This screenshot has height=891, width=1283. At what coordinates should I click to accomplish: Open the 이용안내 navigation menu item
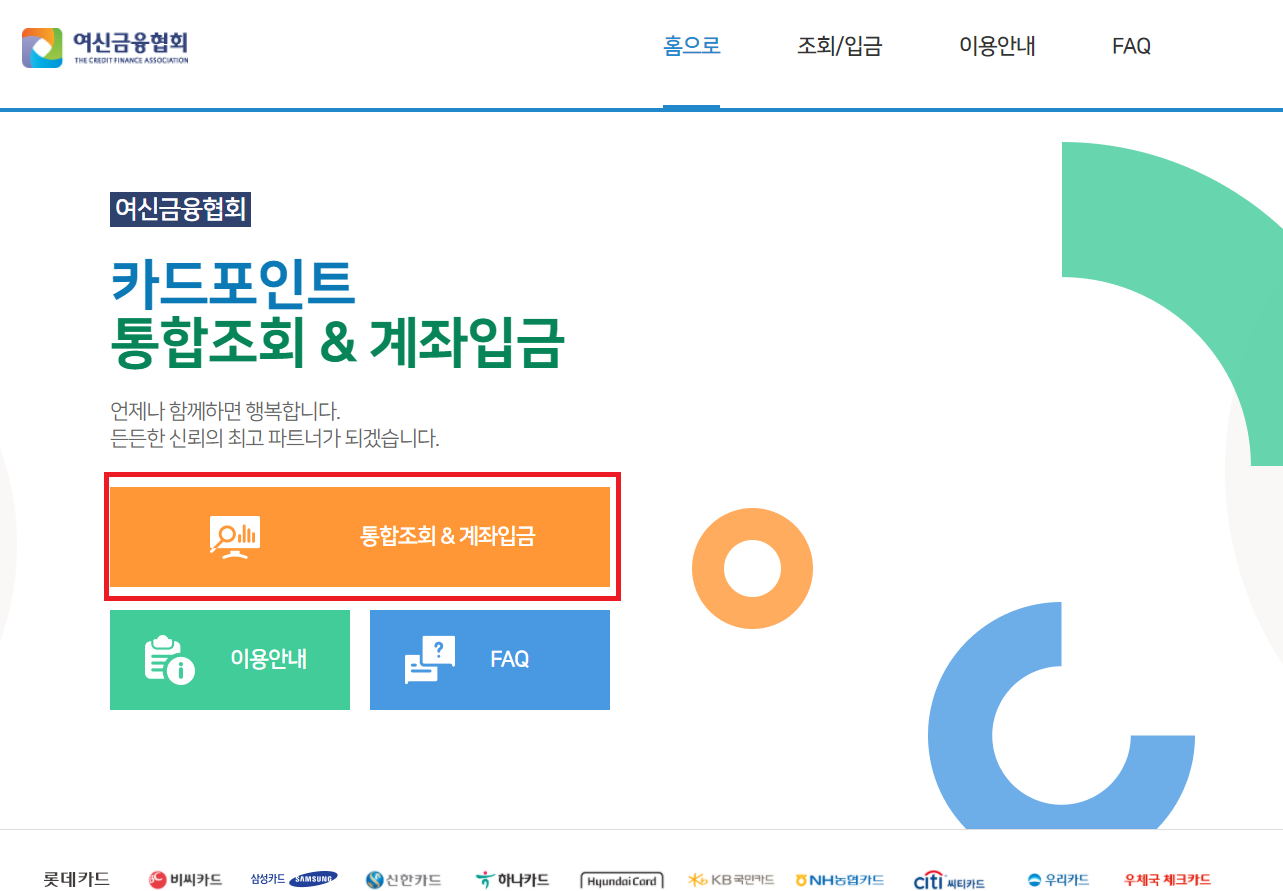point(997,46)
